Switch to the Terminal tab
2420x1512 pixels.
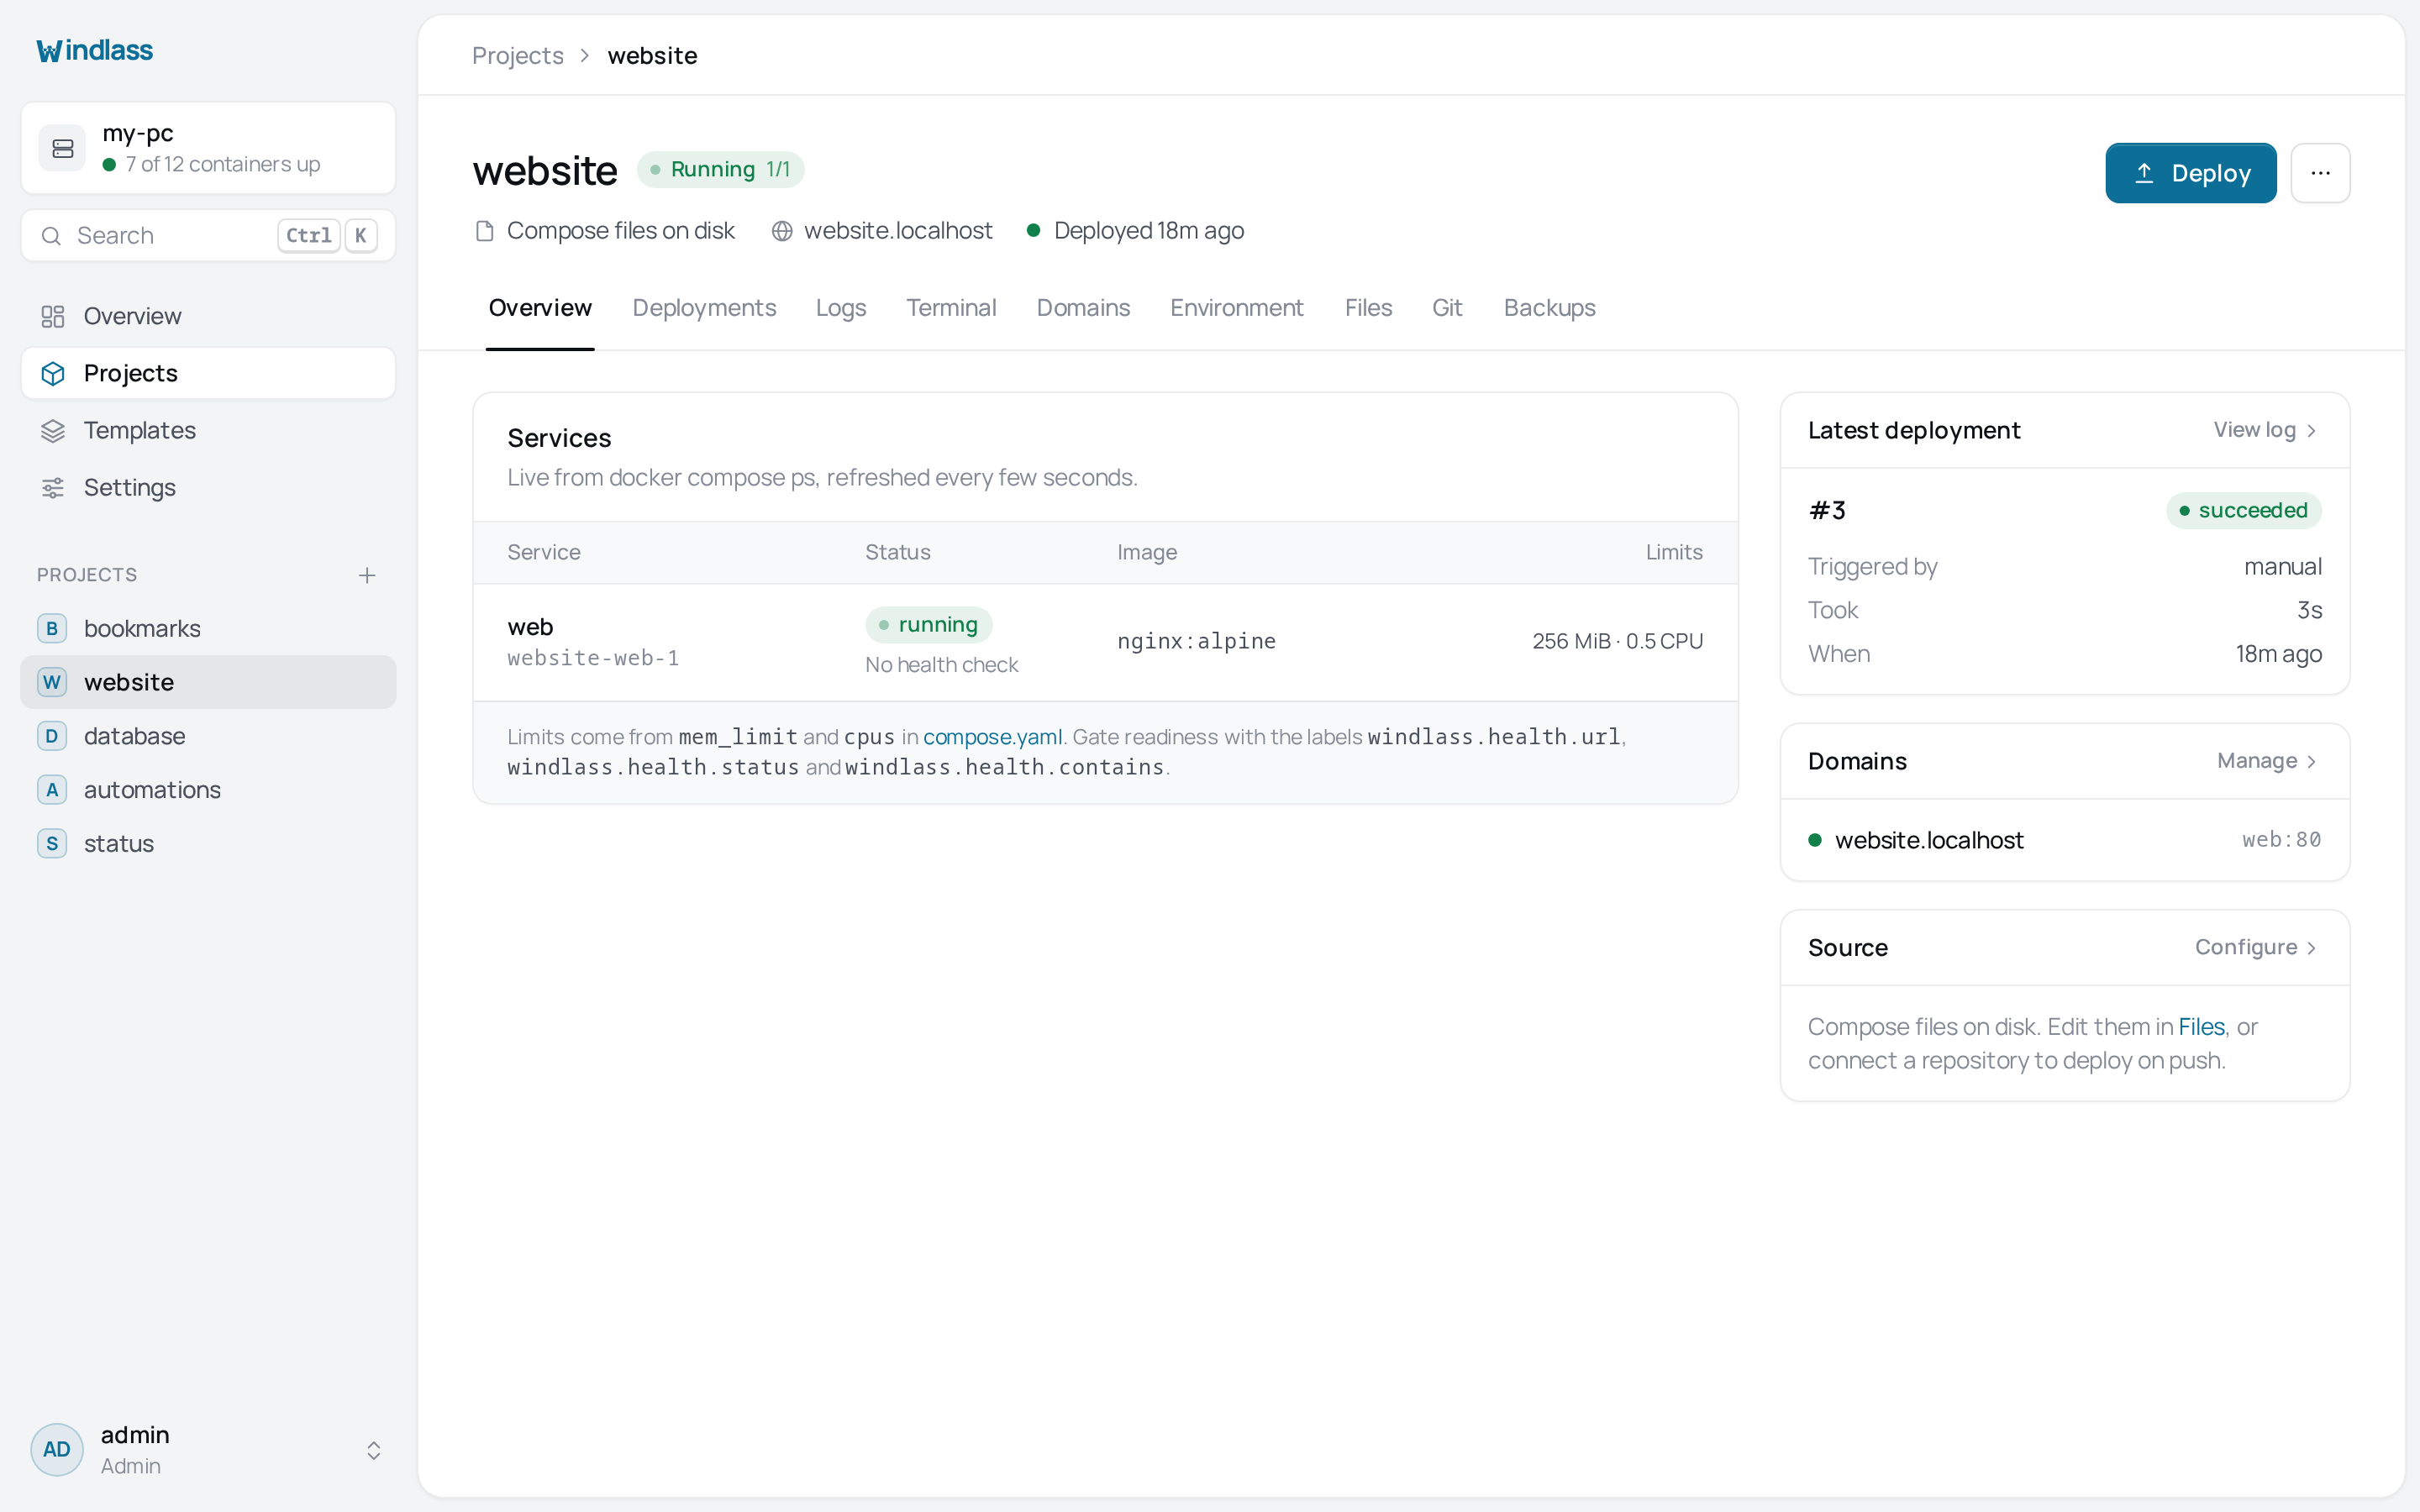[x=951, y=308]
